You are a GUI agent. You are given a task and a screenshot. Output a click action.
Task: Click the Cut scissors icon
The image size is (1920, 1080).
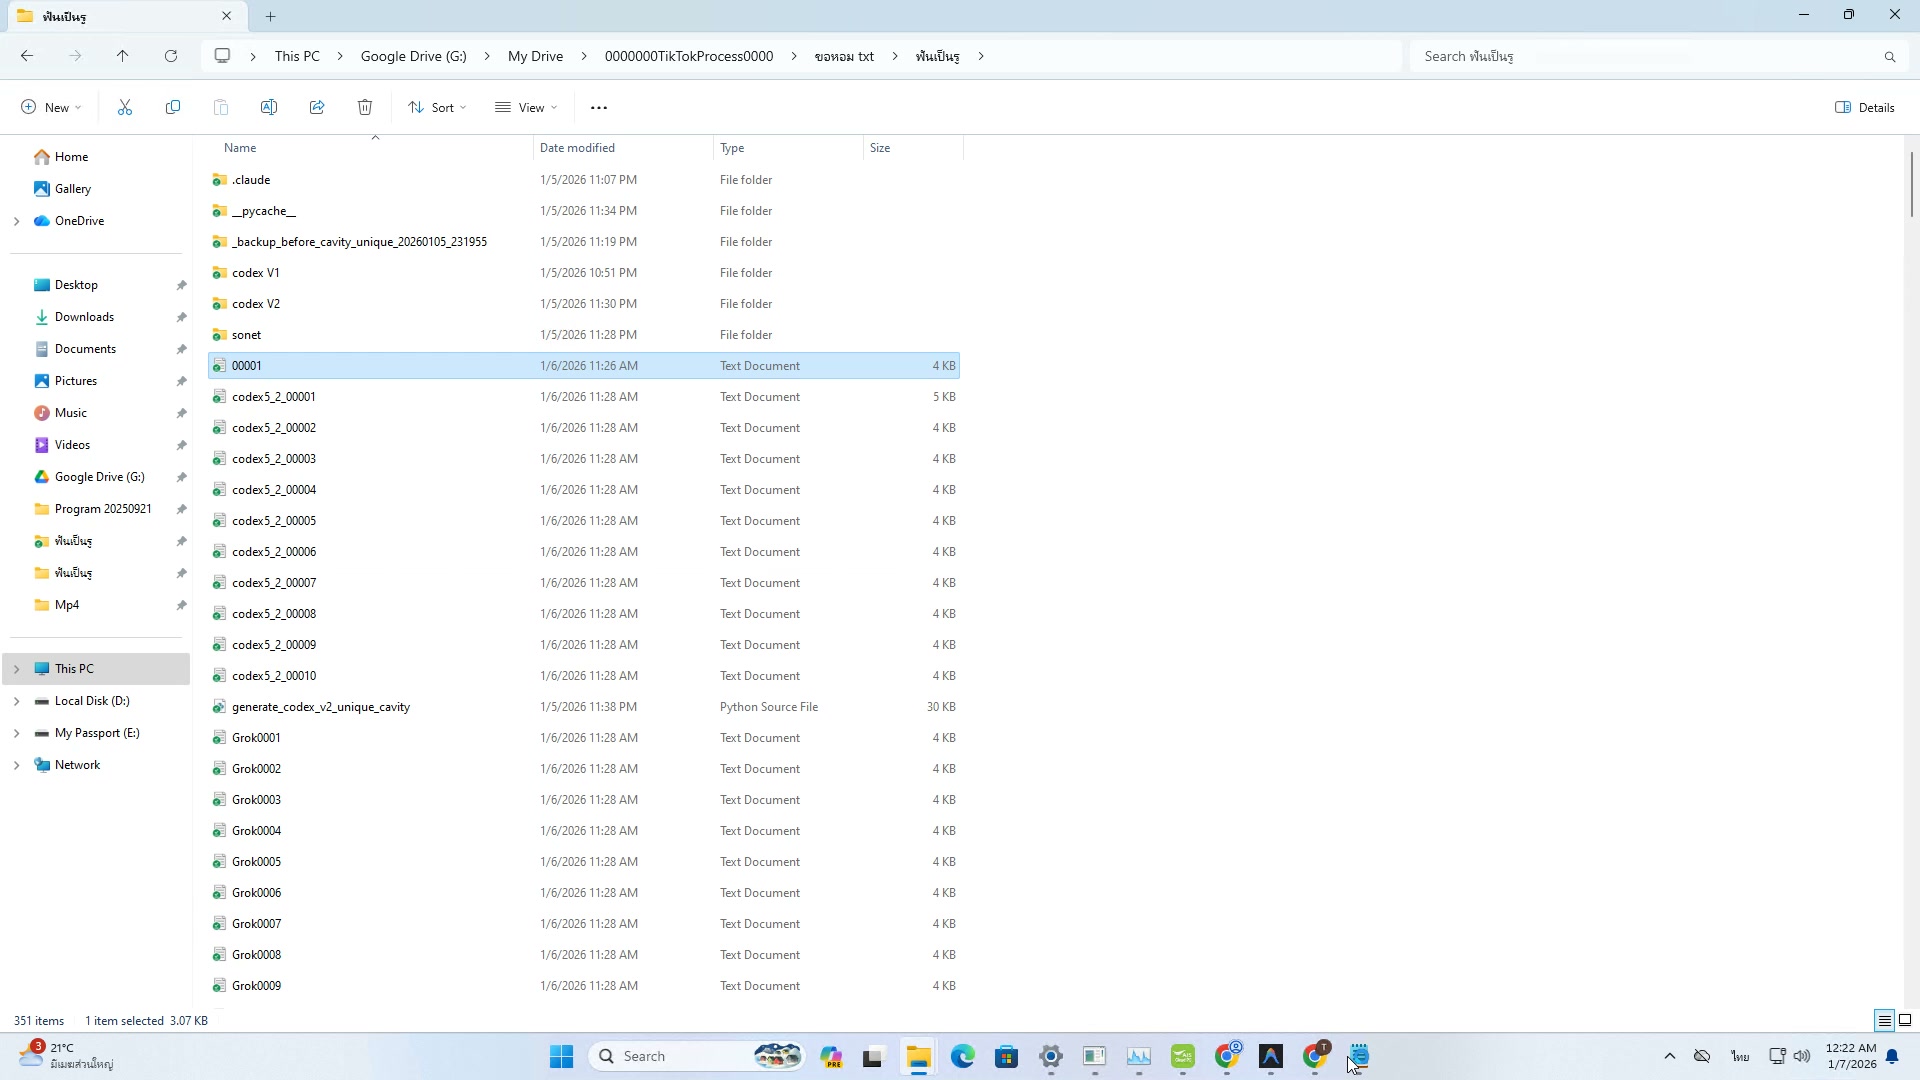pyautogui.click(x=125, y=107)
